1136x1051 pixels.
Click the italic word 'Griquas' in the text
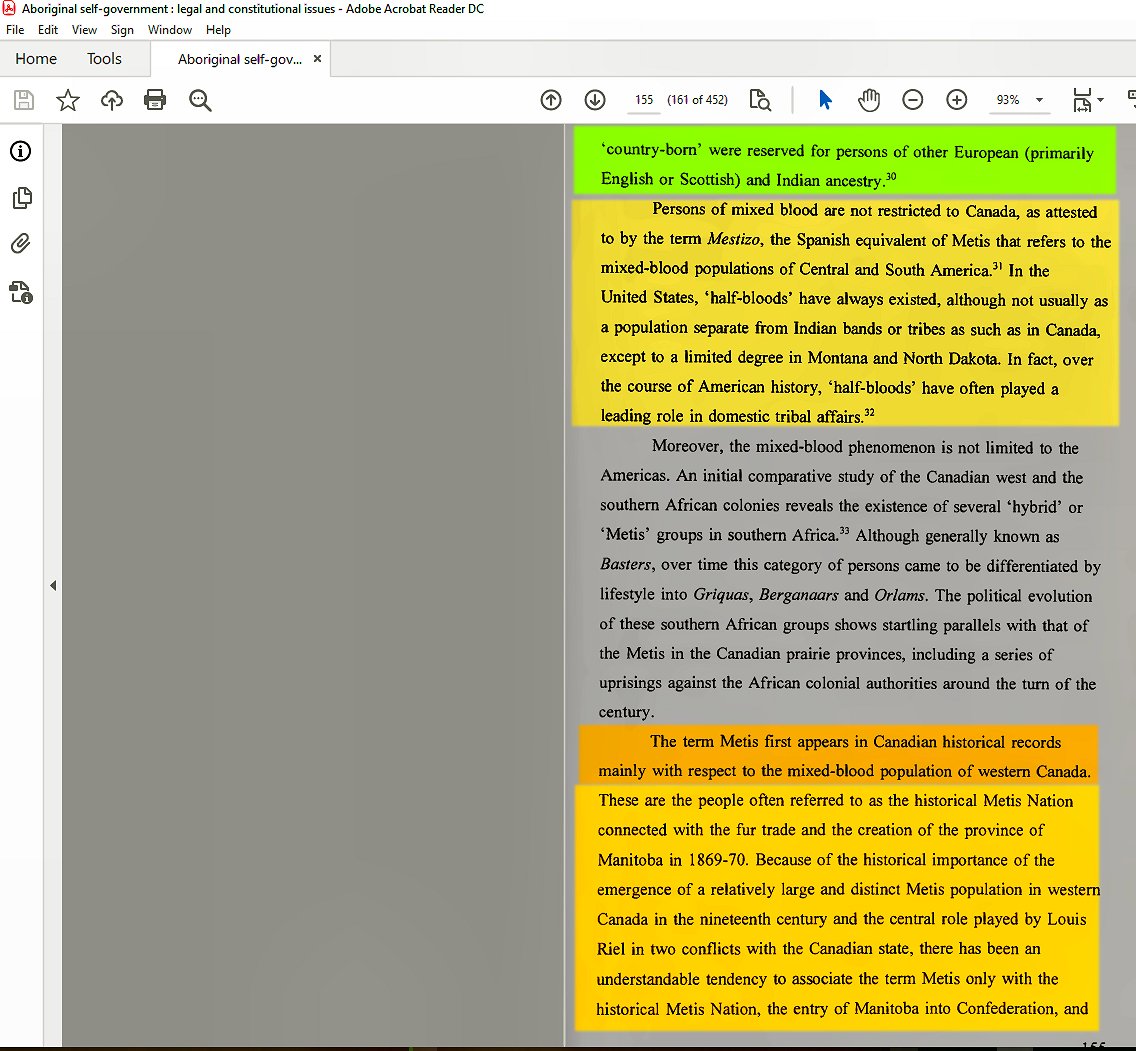(x=721, y=595)
